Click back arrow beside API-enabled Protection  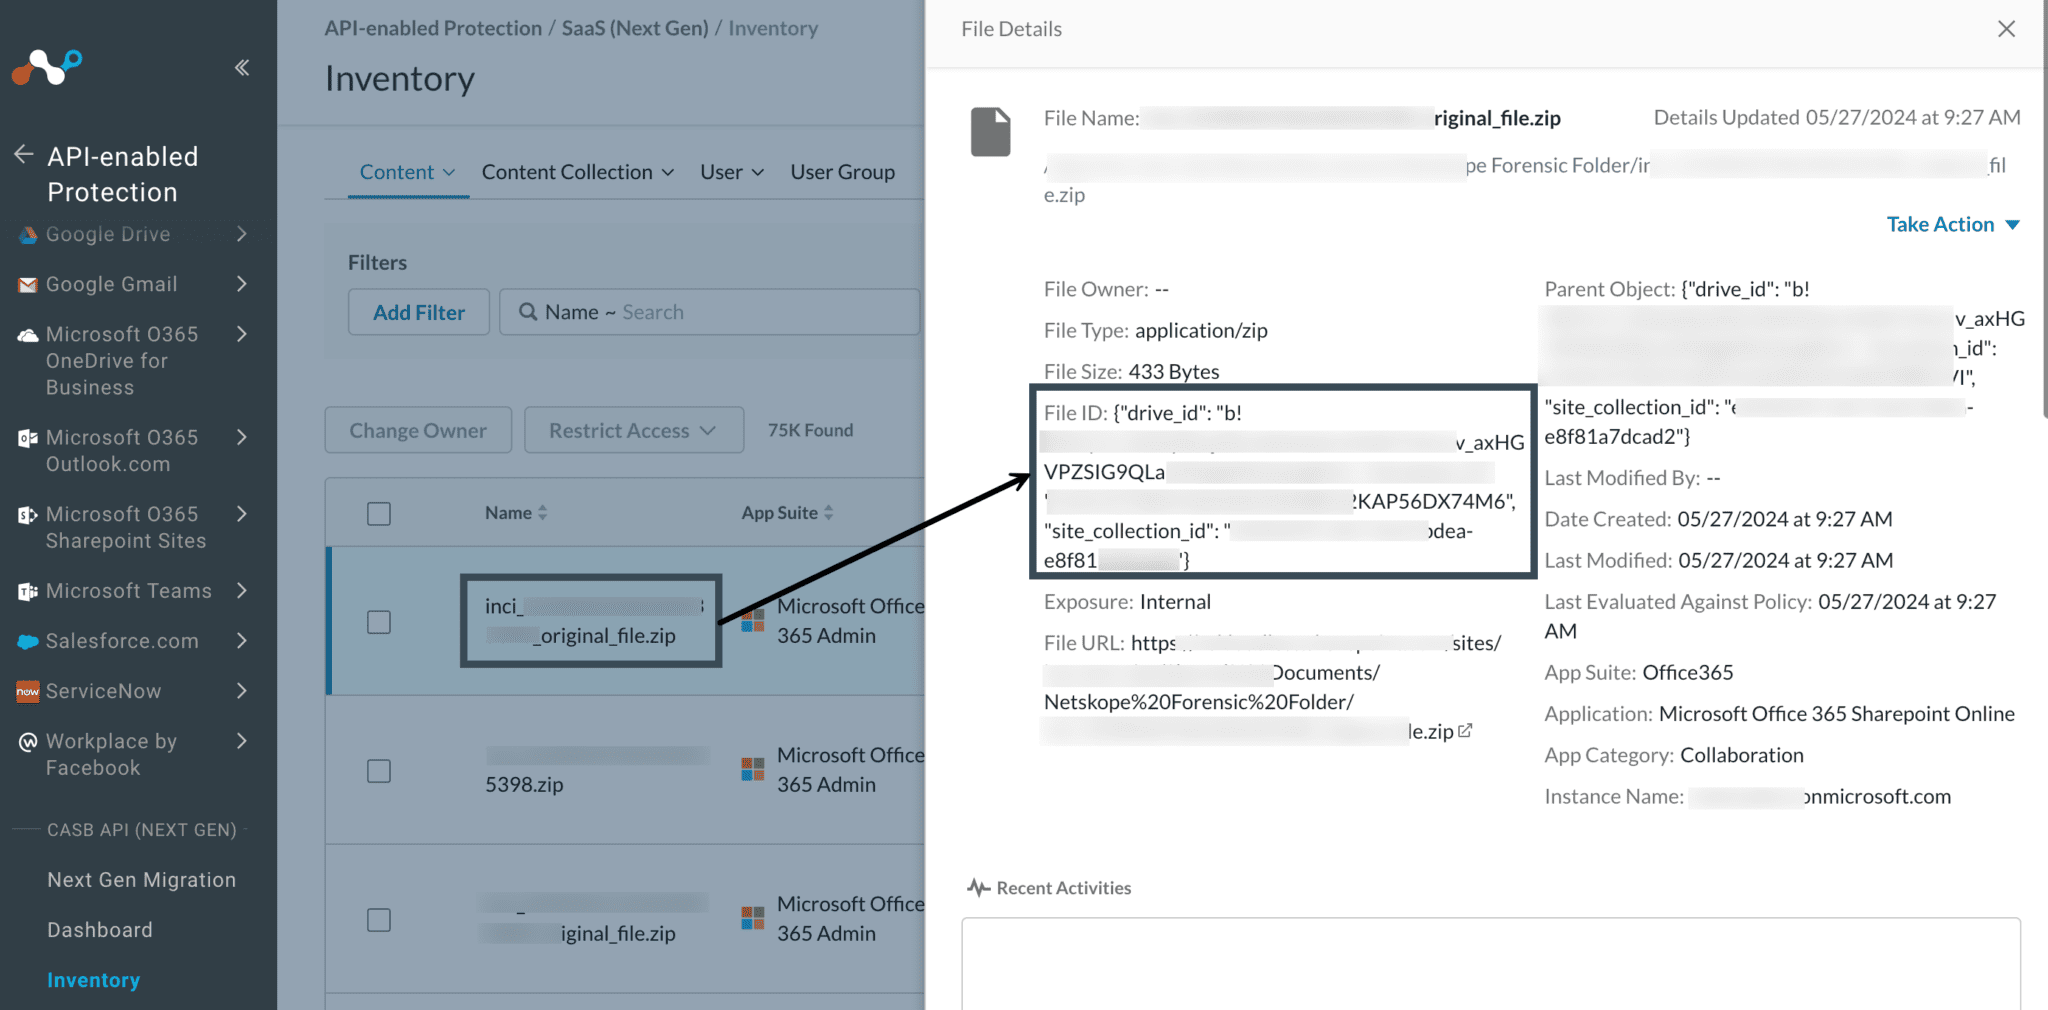(24, 155)
